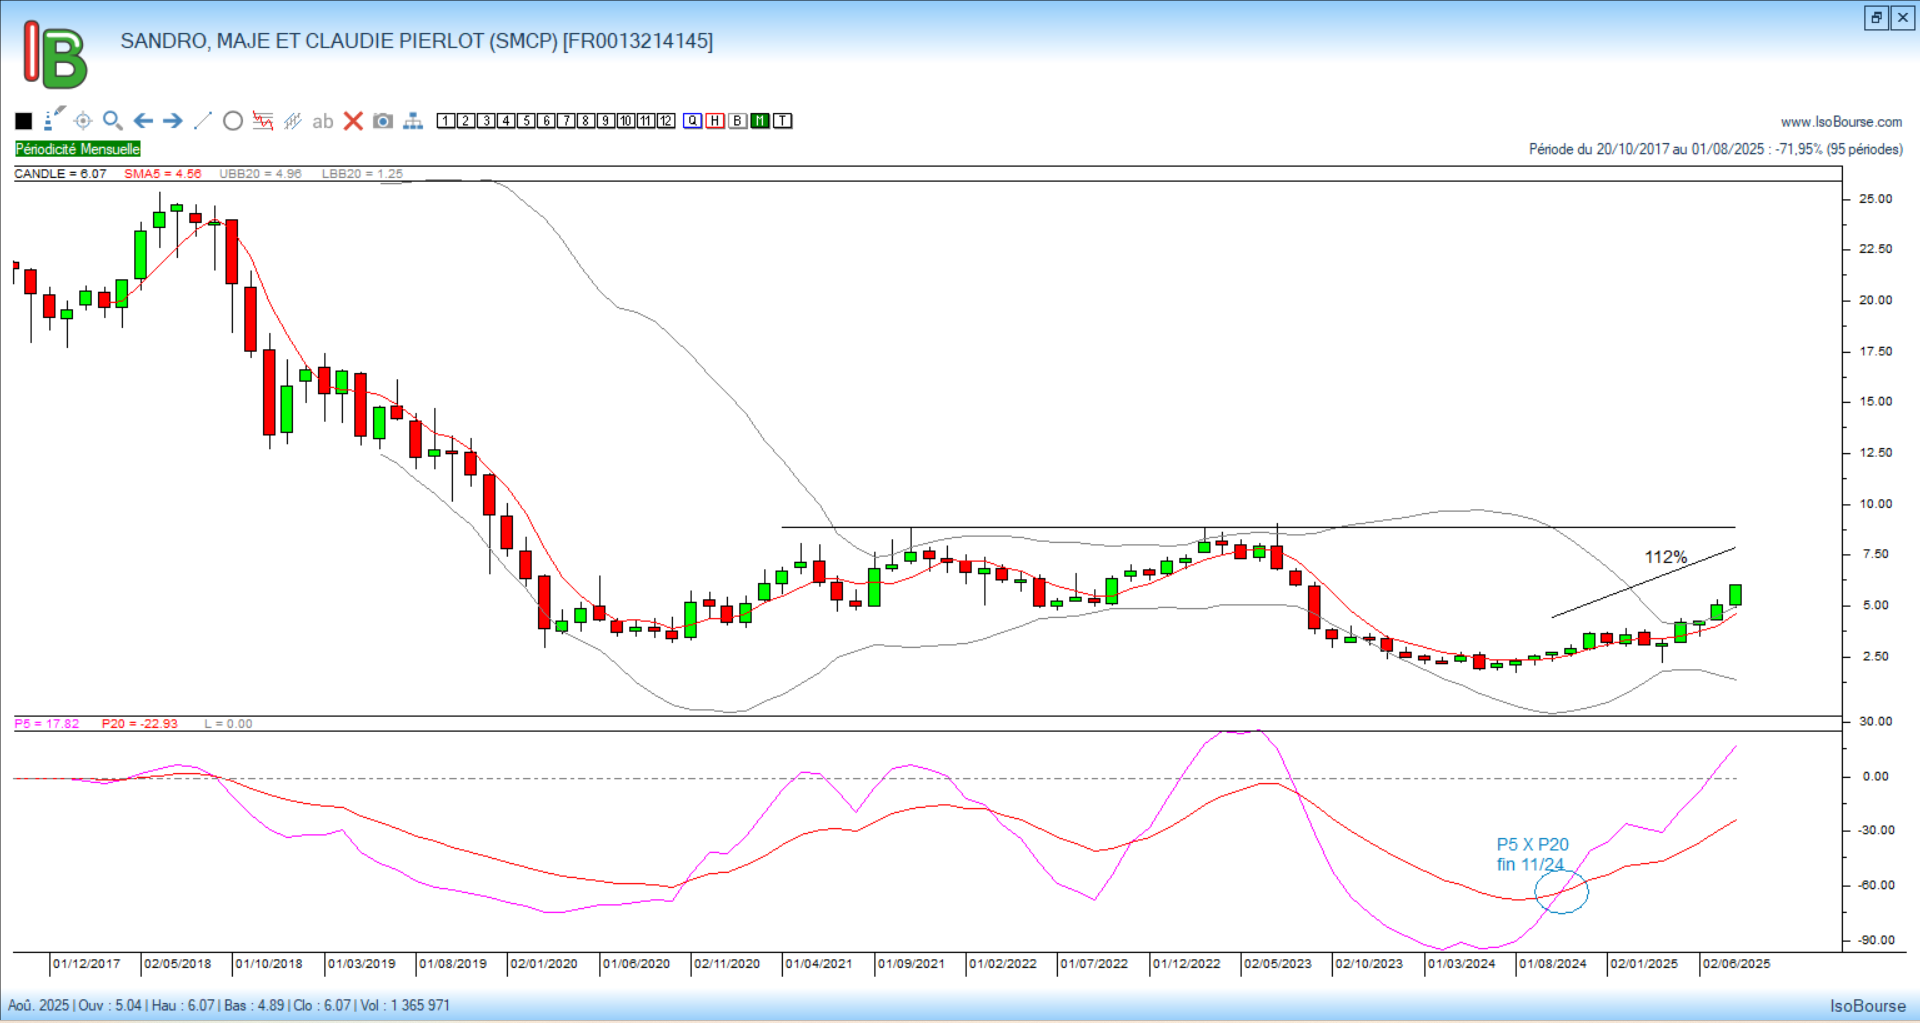Select the circle drawing tool
This screenshot has width=1920, height=1023.
233,121
